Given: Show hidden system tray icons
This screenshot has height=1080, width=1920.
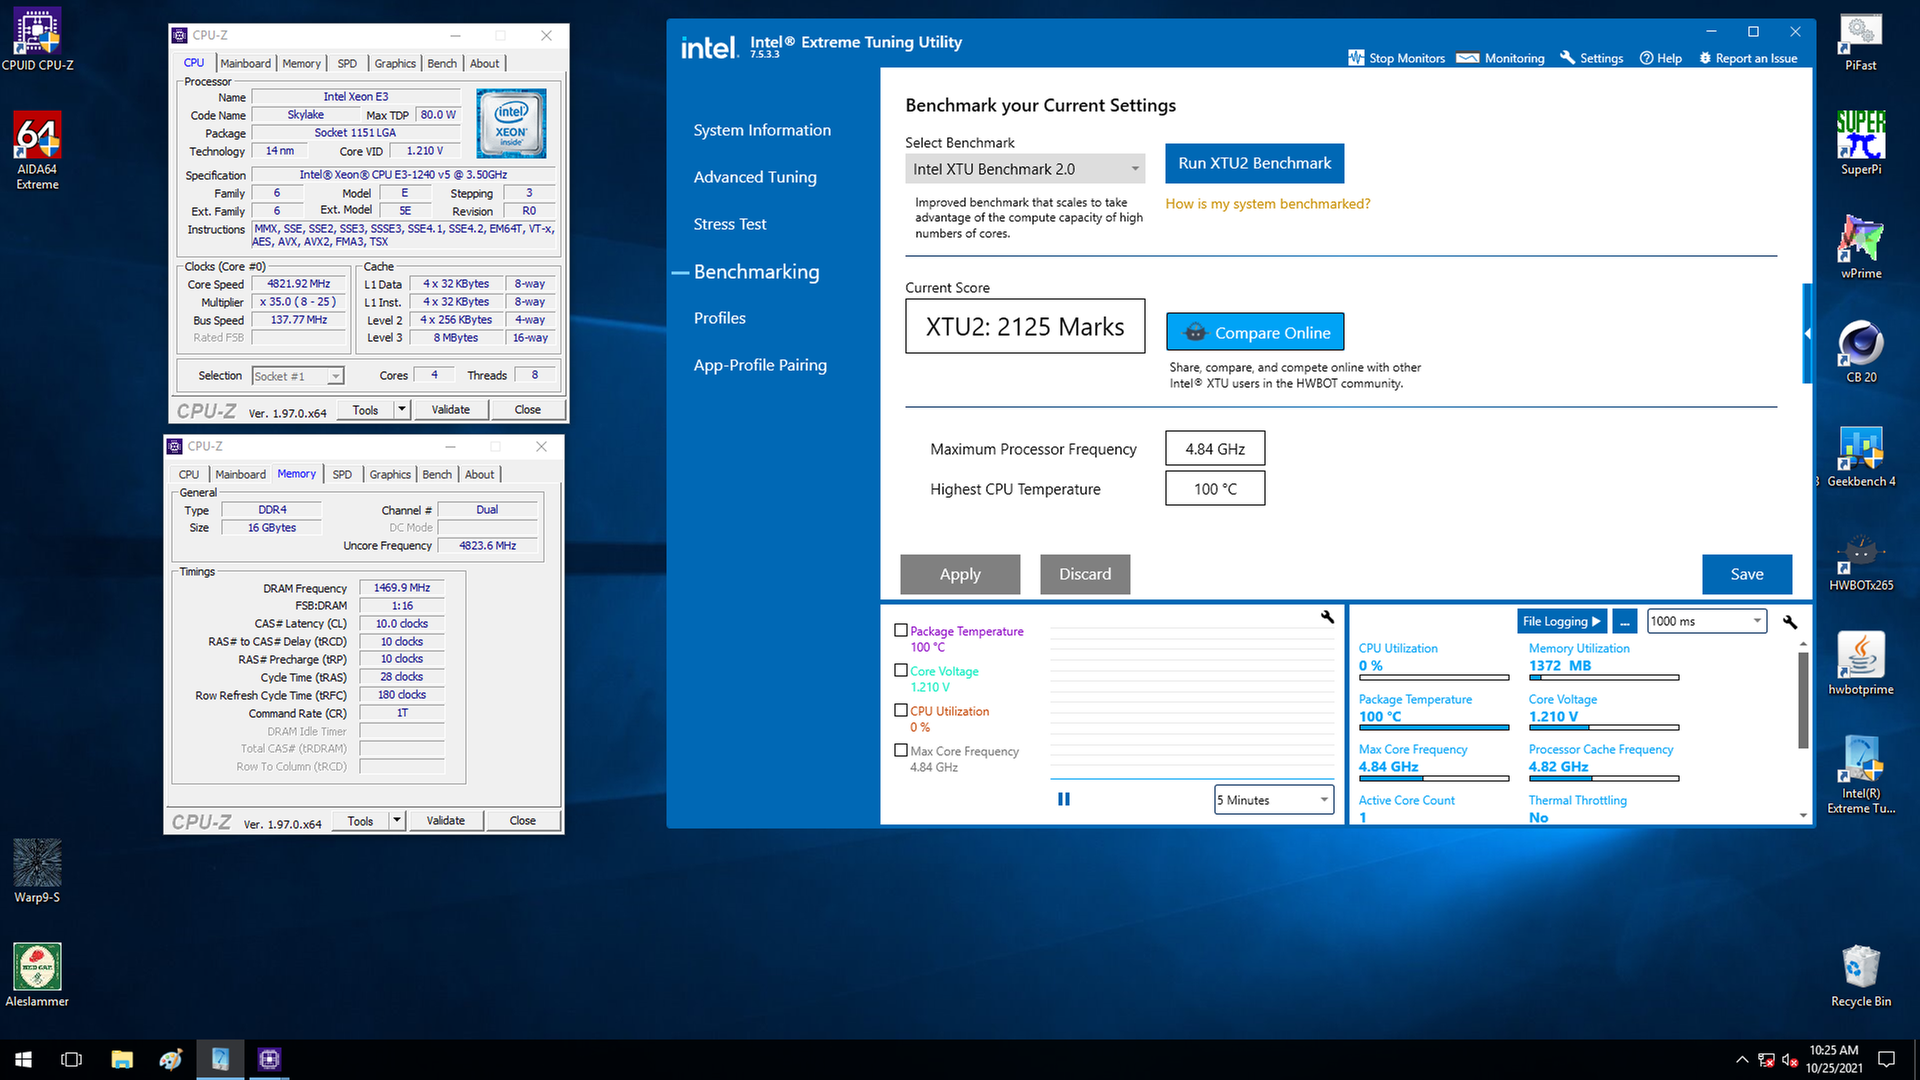Looking at the screenshot, I should (1742, 1059).
